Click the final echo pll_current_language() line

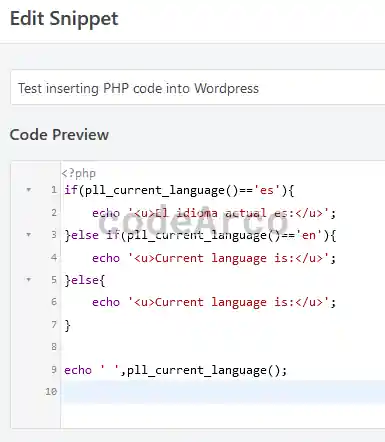point(175,370)
